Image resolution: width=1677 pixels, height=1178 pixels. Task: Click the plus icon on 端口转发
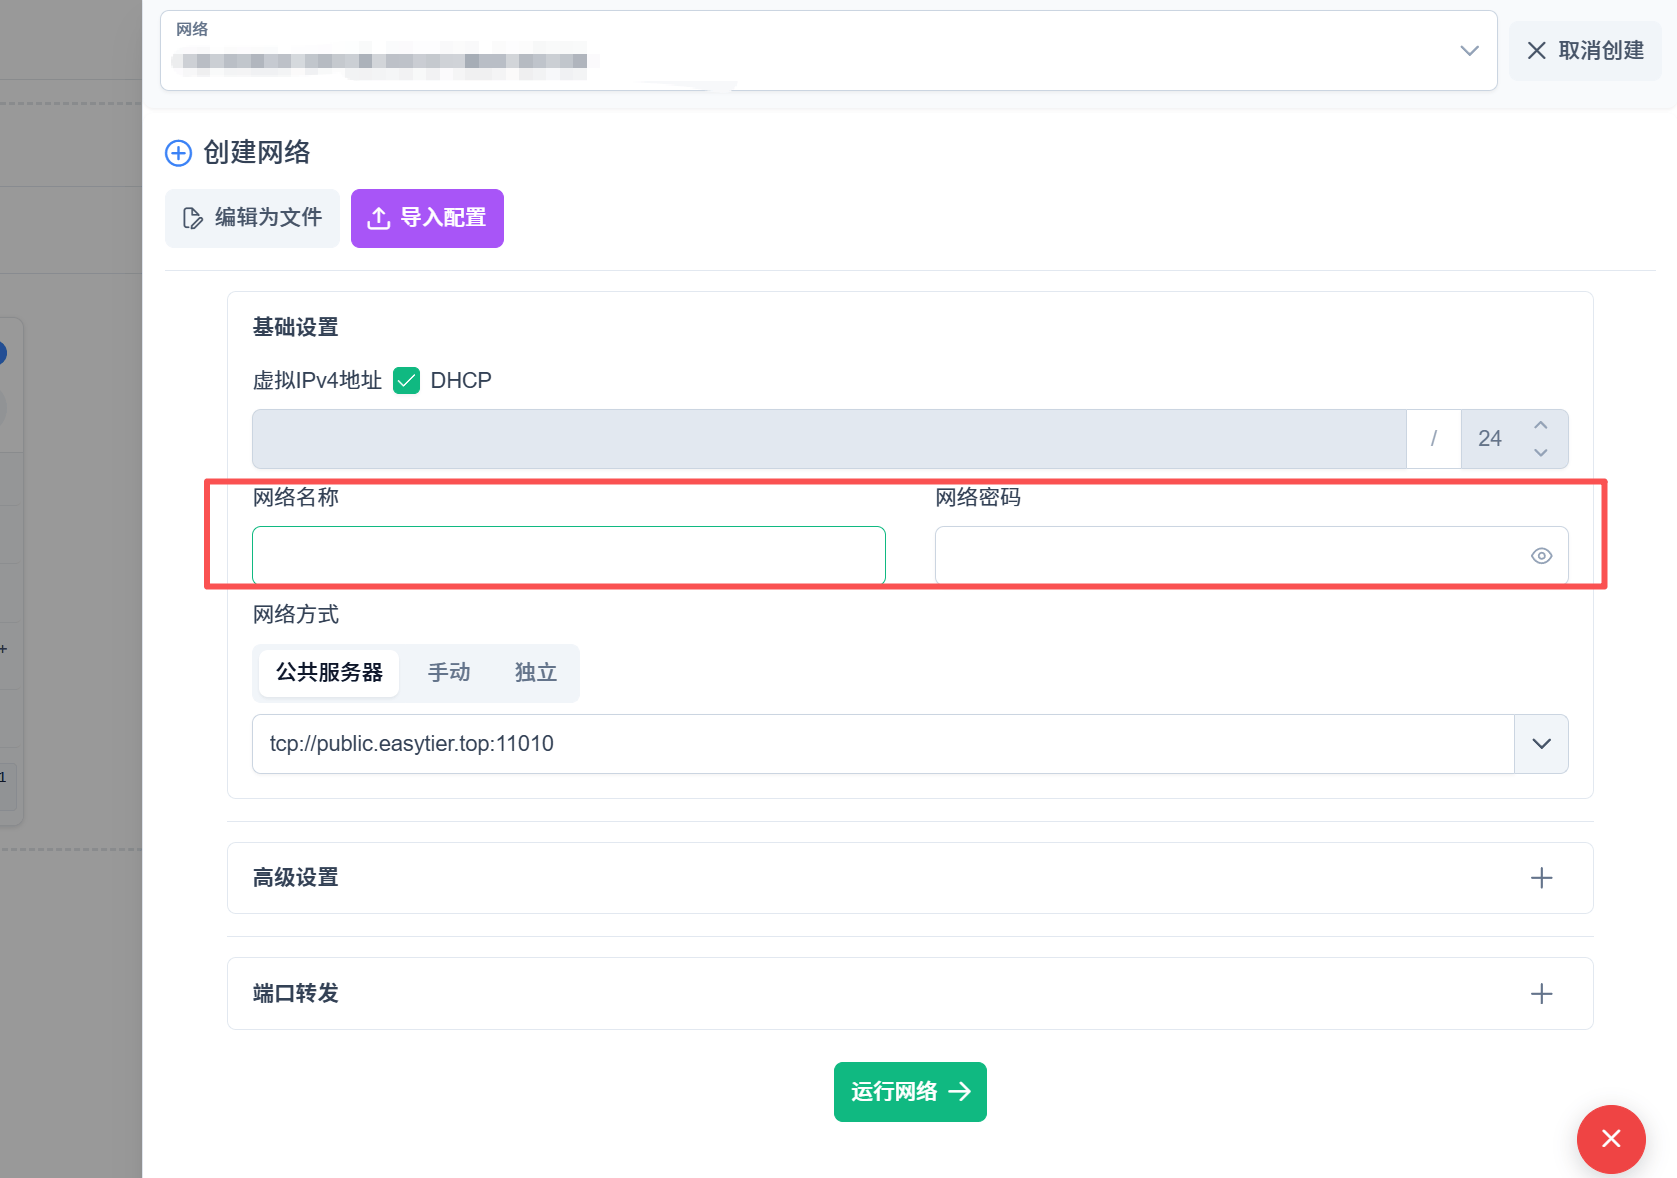click(1541, 994)
